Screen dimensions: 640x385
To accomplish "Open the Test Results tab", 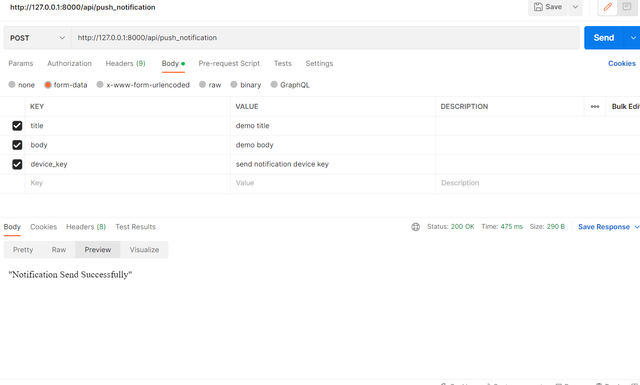I will 136,227.
